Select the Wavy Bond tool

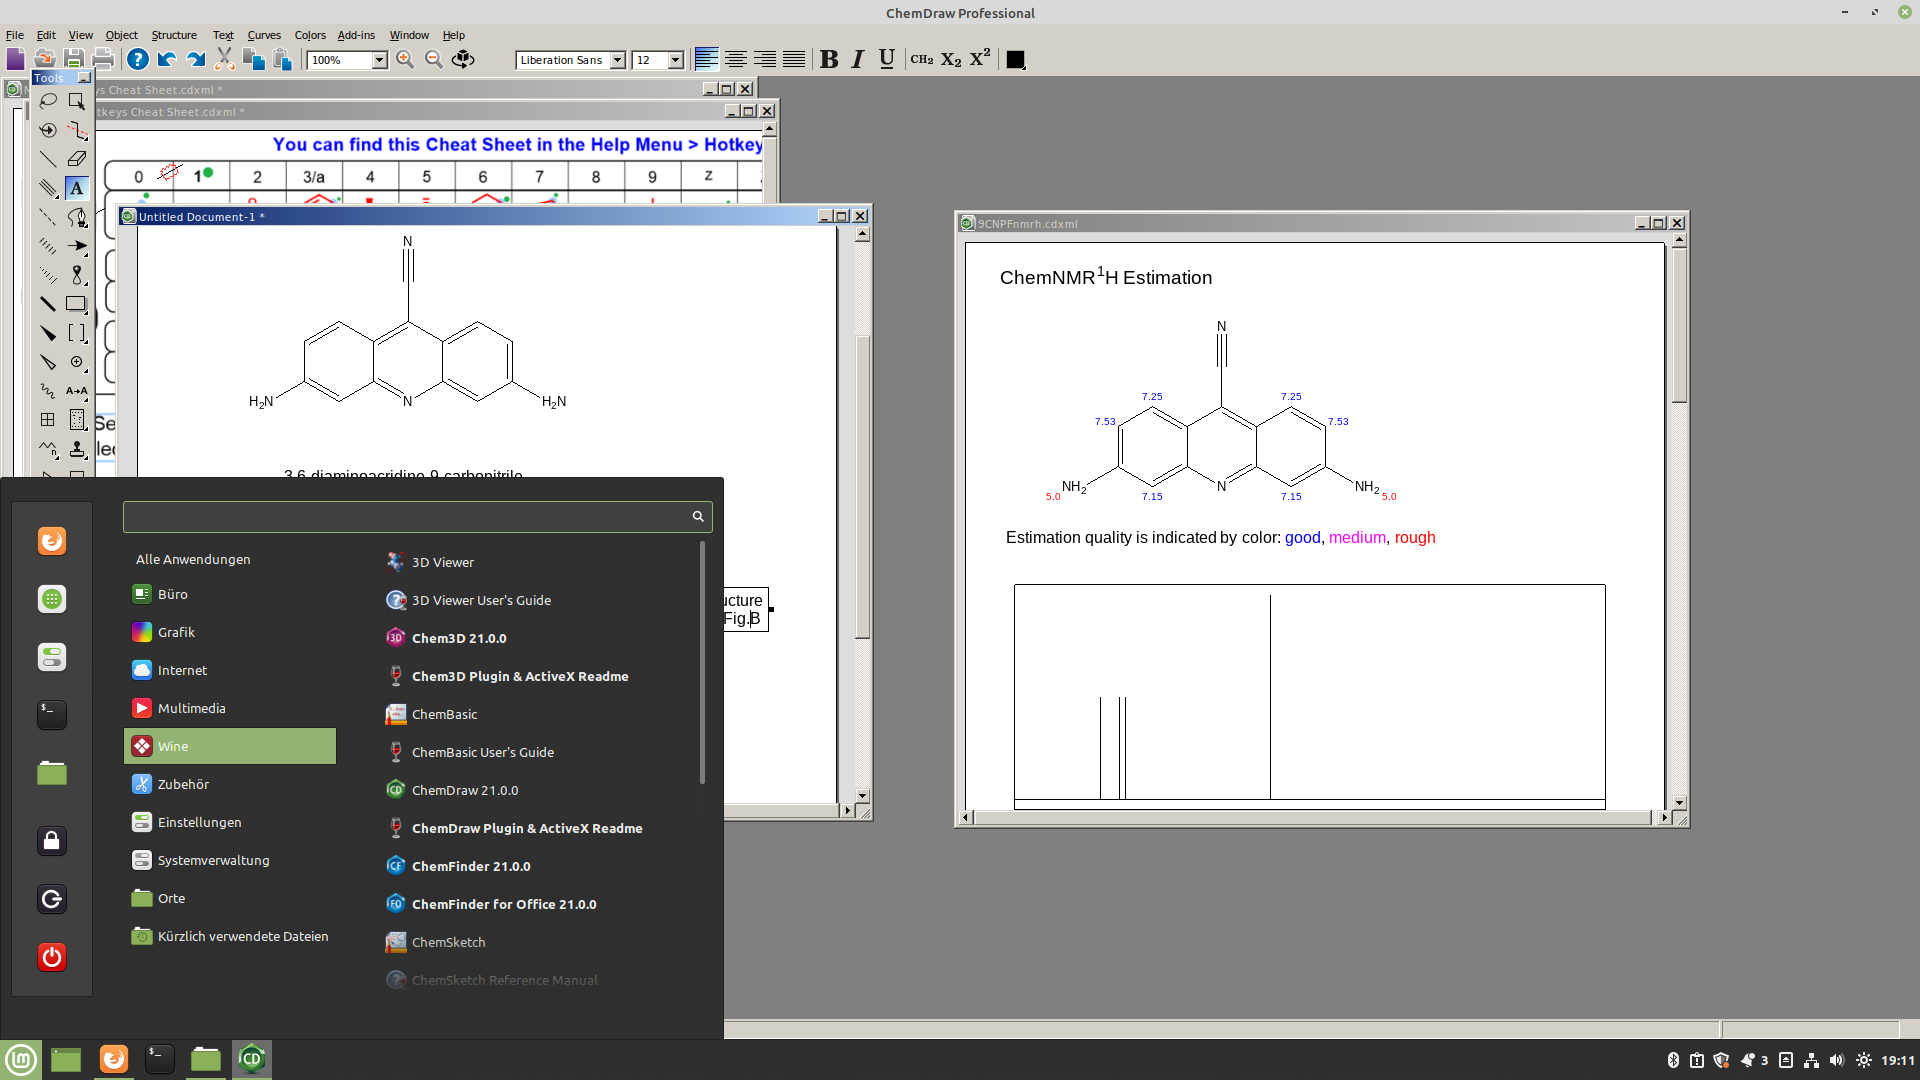coord(48,391)
